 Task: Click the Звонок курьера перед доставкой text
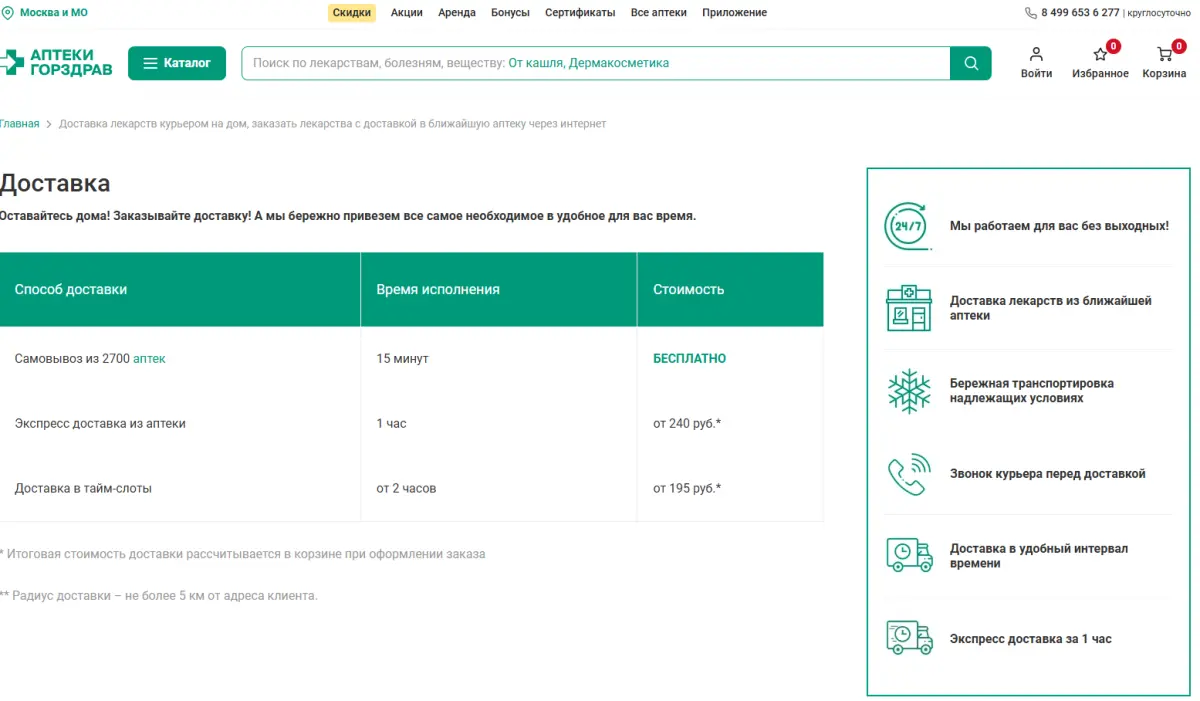pos(1048,474)
